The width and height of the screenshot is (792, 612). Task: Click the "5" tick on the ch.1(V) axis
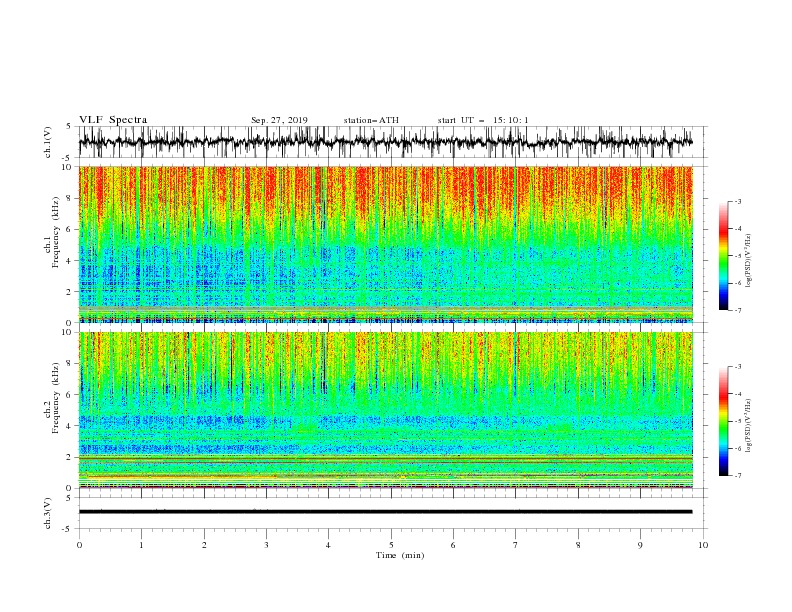(69, 126)
